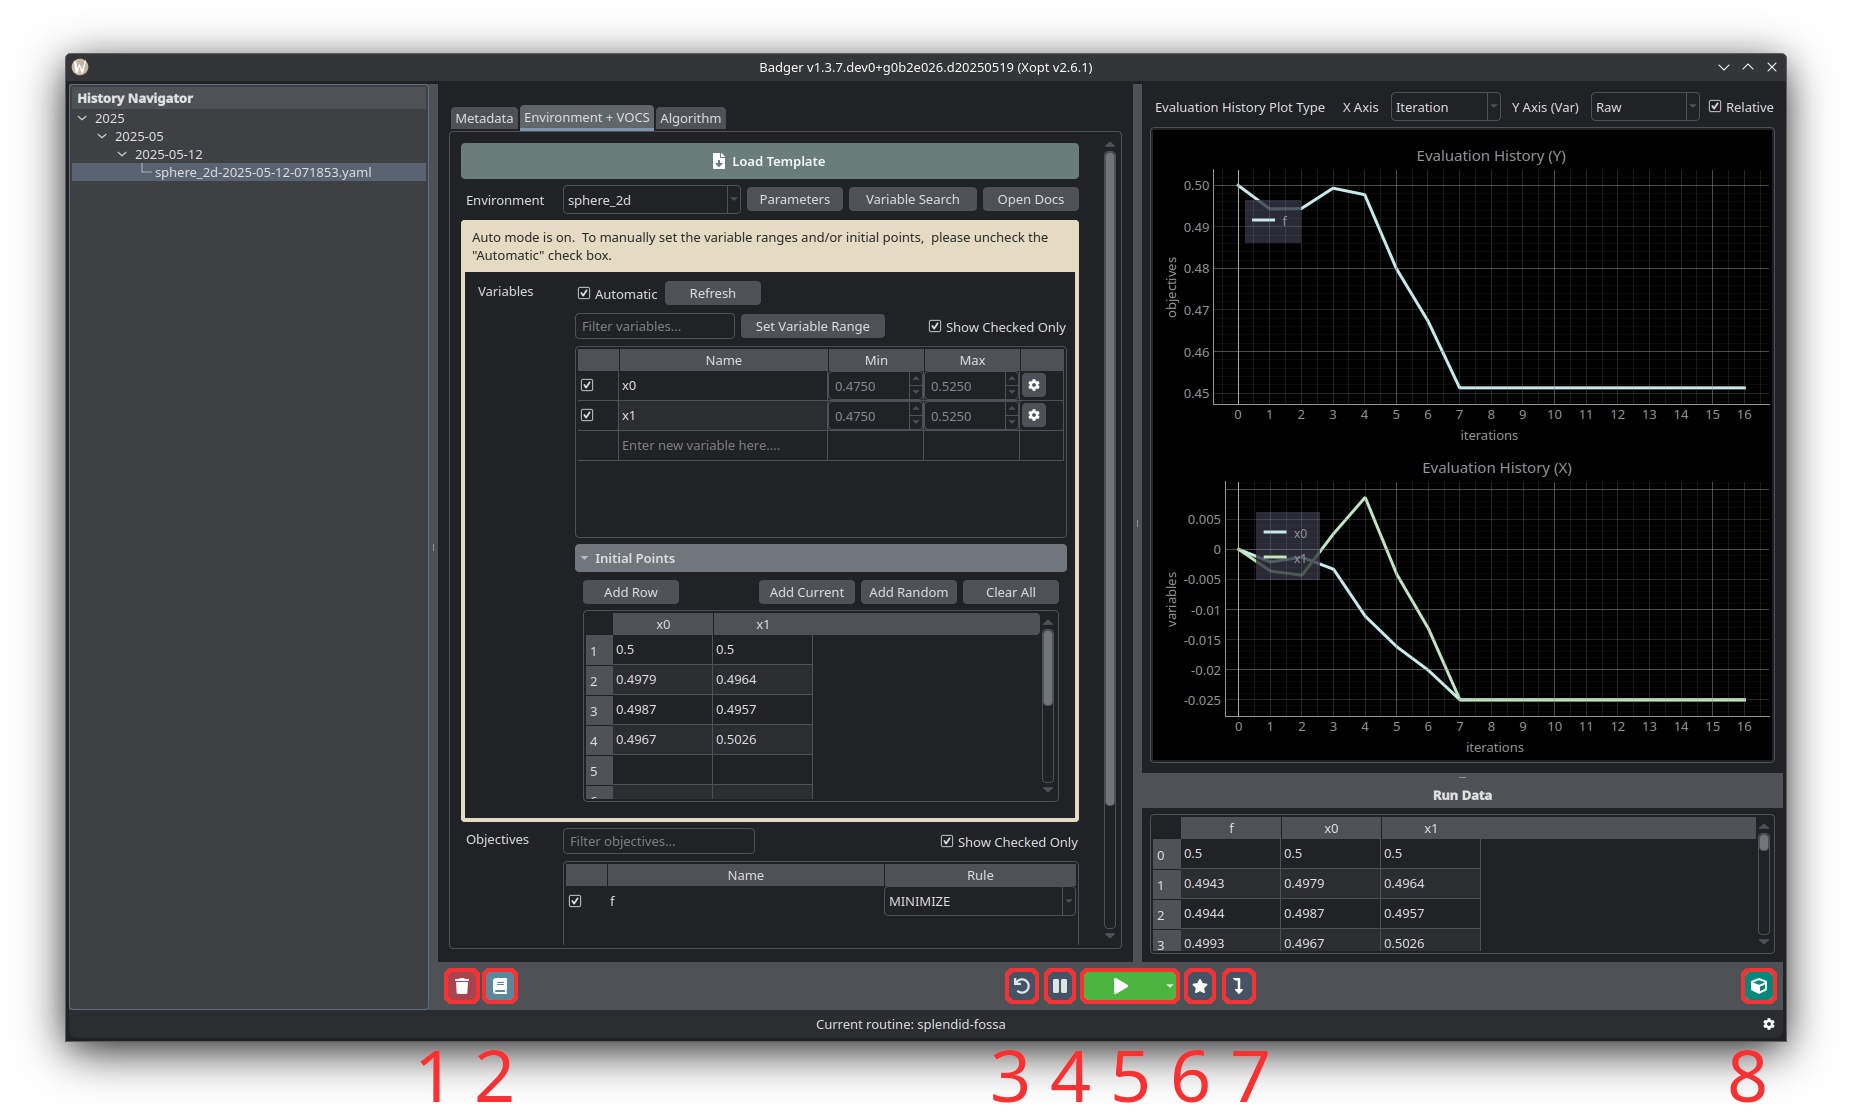Open the x1 variable settings gear
This screenshot has width=1852, height=1119.
click(x=1034, y=415)
